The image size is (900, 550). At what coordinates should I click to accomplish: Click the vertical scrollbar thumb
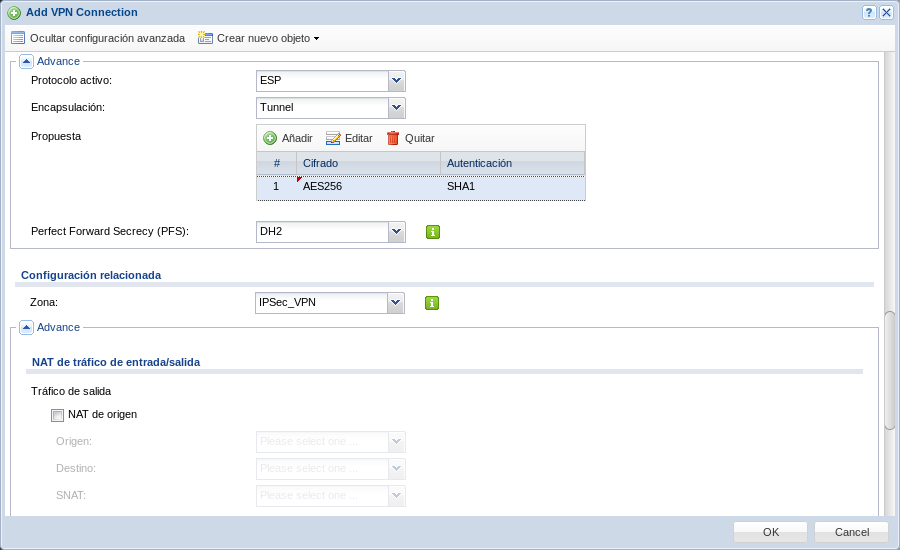click(890, 370)
